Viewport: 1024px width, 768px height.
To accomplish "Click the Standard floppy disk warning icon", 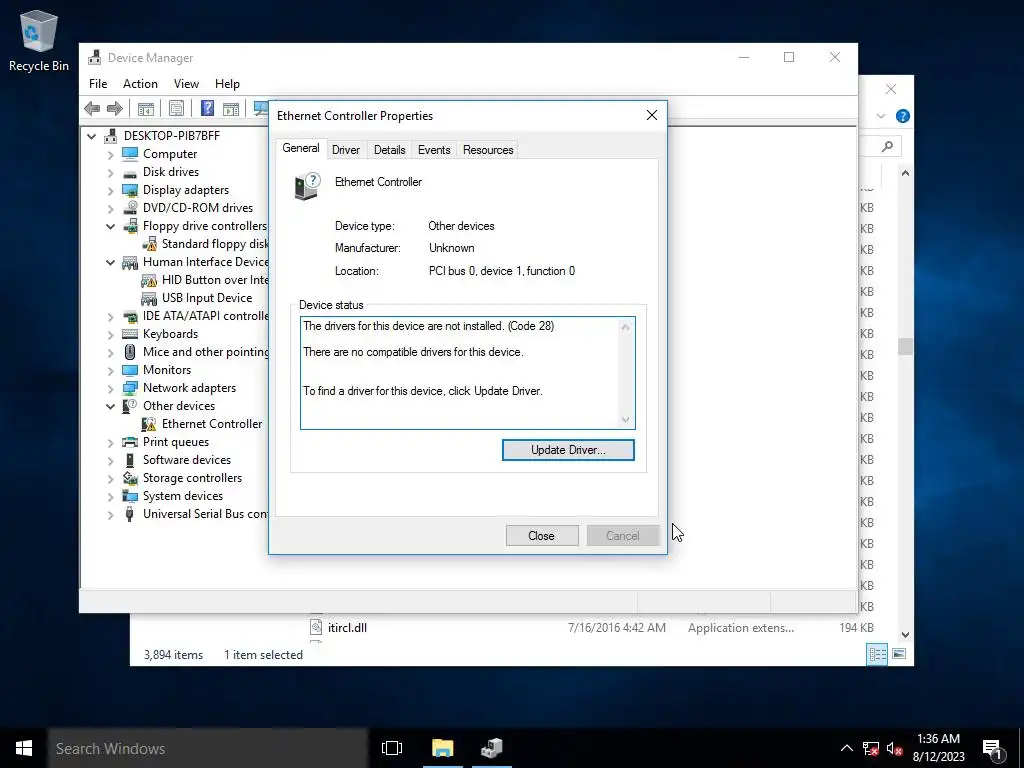I will click(150, 244).
